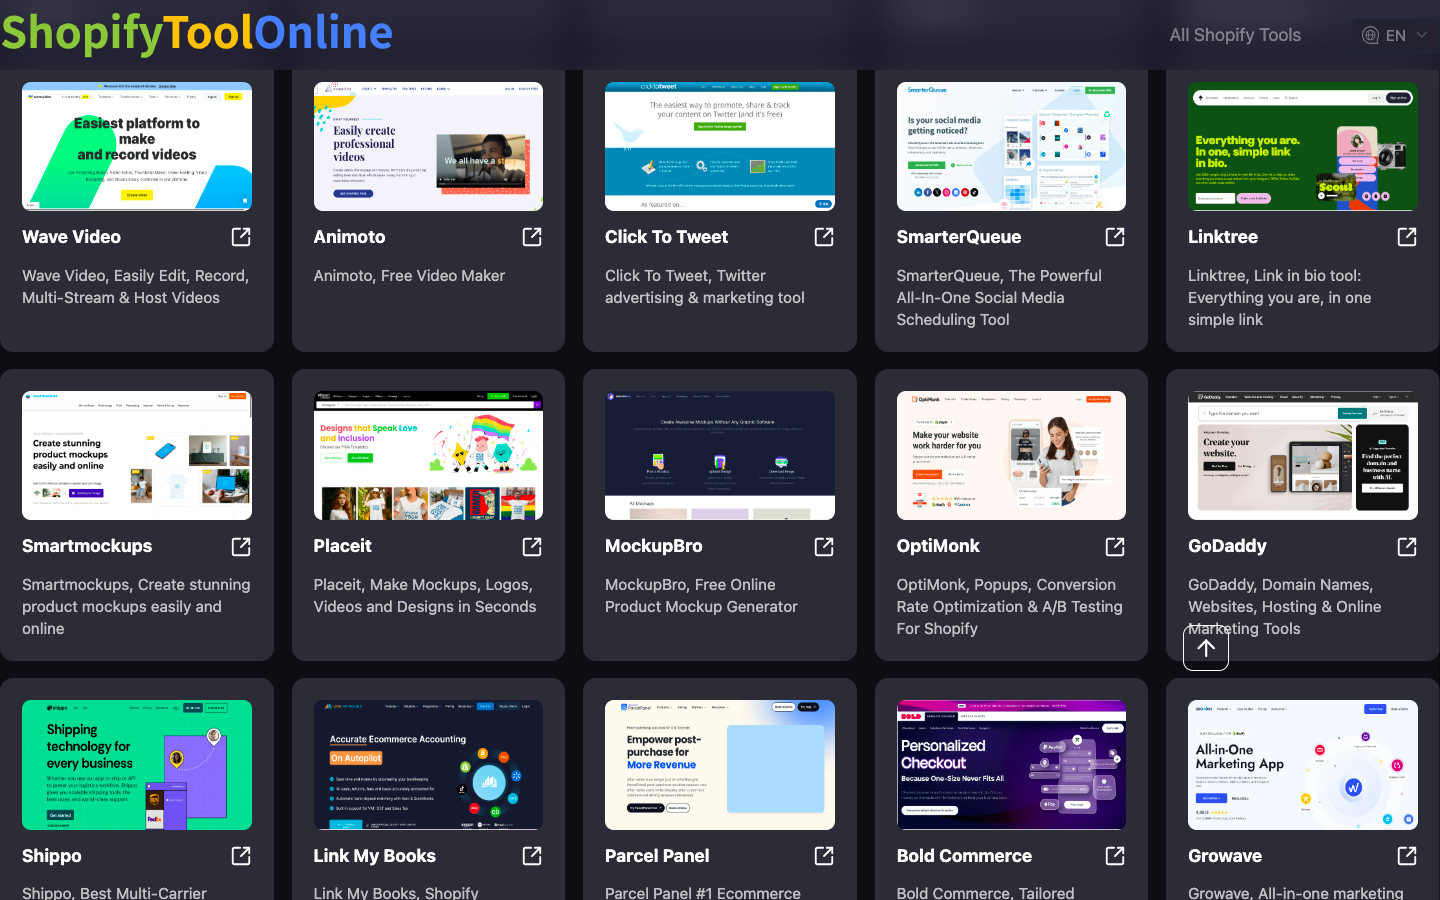
Task: Open Link My Books external link icon
Action: tap(532, 856)
